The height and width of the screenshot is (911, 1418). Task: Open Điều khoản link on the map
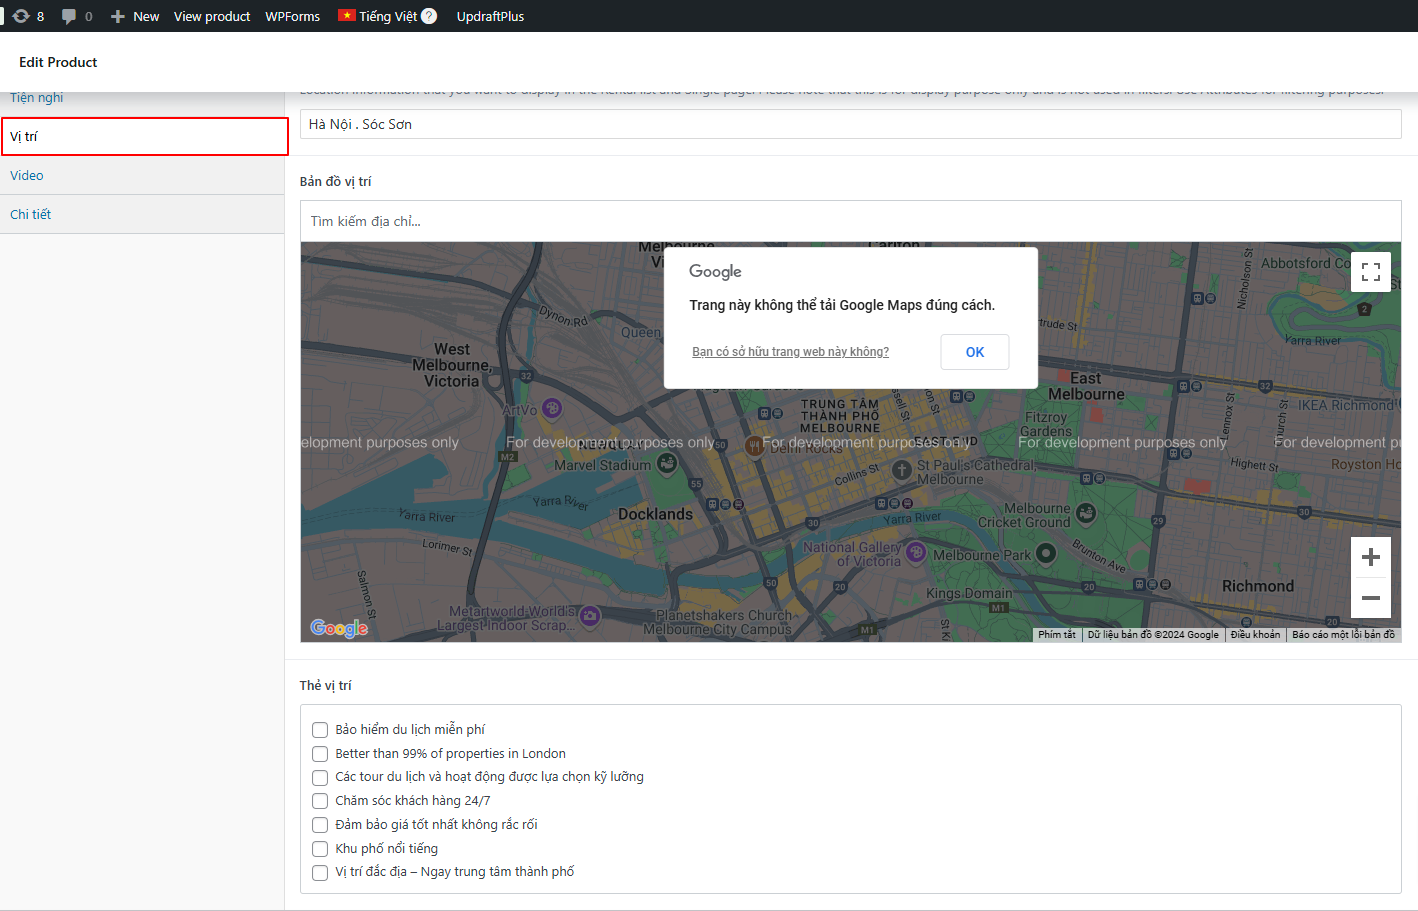(1255, 635)
